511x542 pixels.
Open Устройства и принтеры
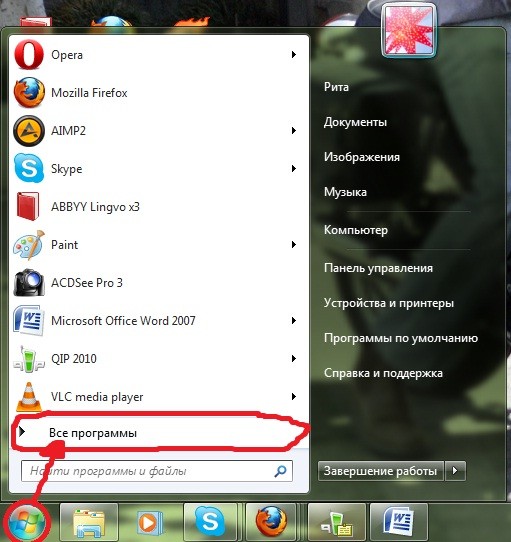pyautogui.click(x=389, y=303)
